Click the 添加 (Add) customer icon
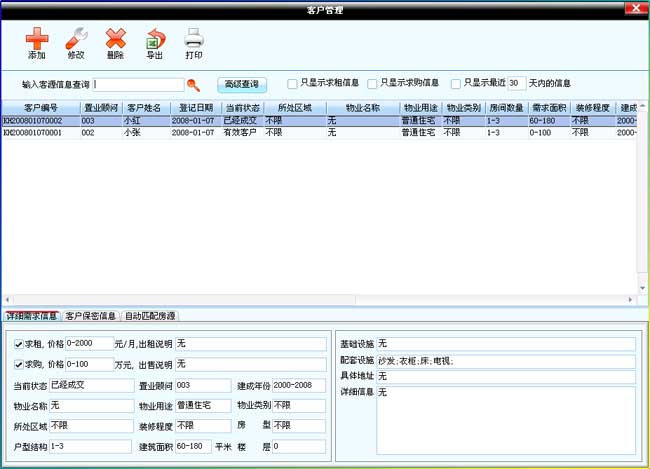 pyautogui.click(x=37, y=39)
